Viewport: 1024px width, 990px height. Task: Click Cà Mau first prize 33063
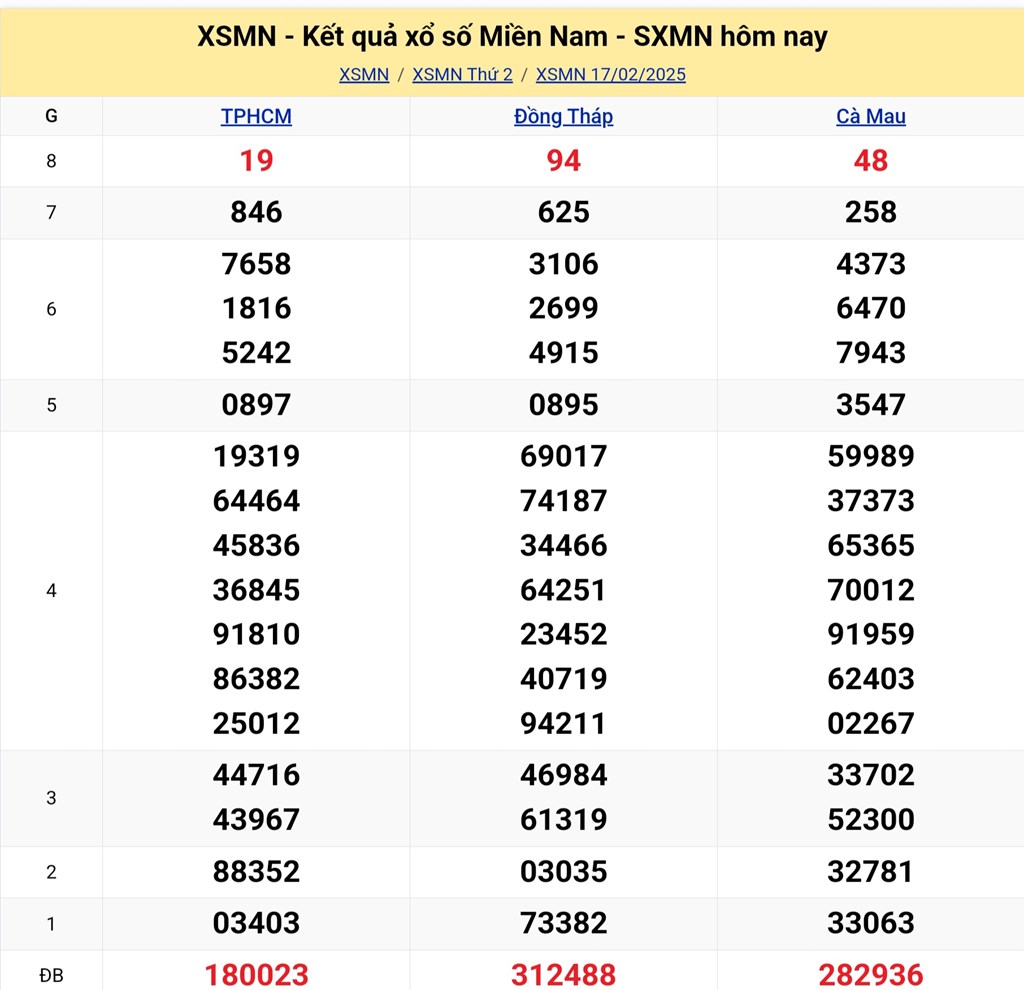[871, 923]
